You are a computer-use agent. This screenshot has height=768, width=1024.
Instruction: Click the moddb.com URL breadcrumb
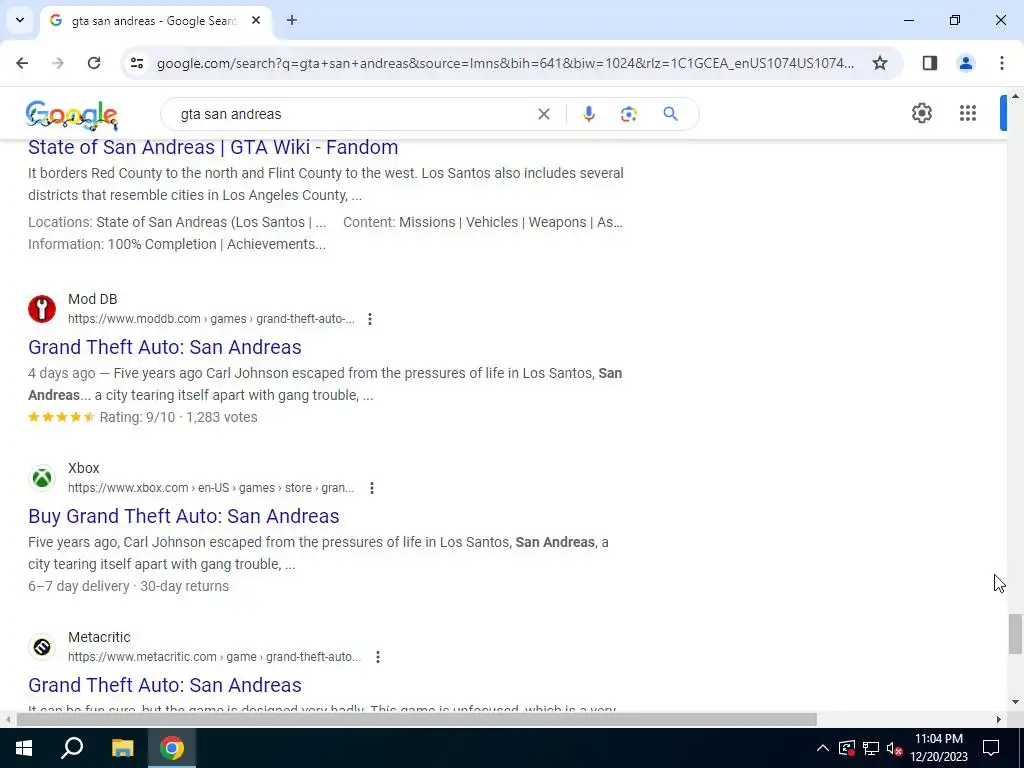[211, 319]
